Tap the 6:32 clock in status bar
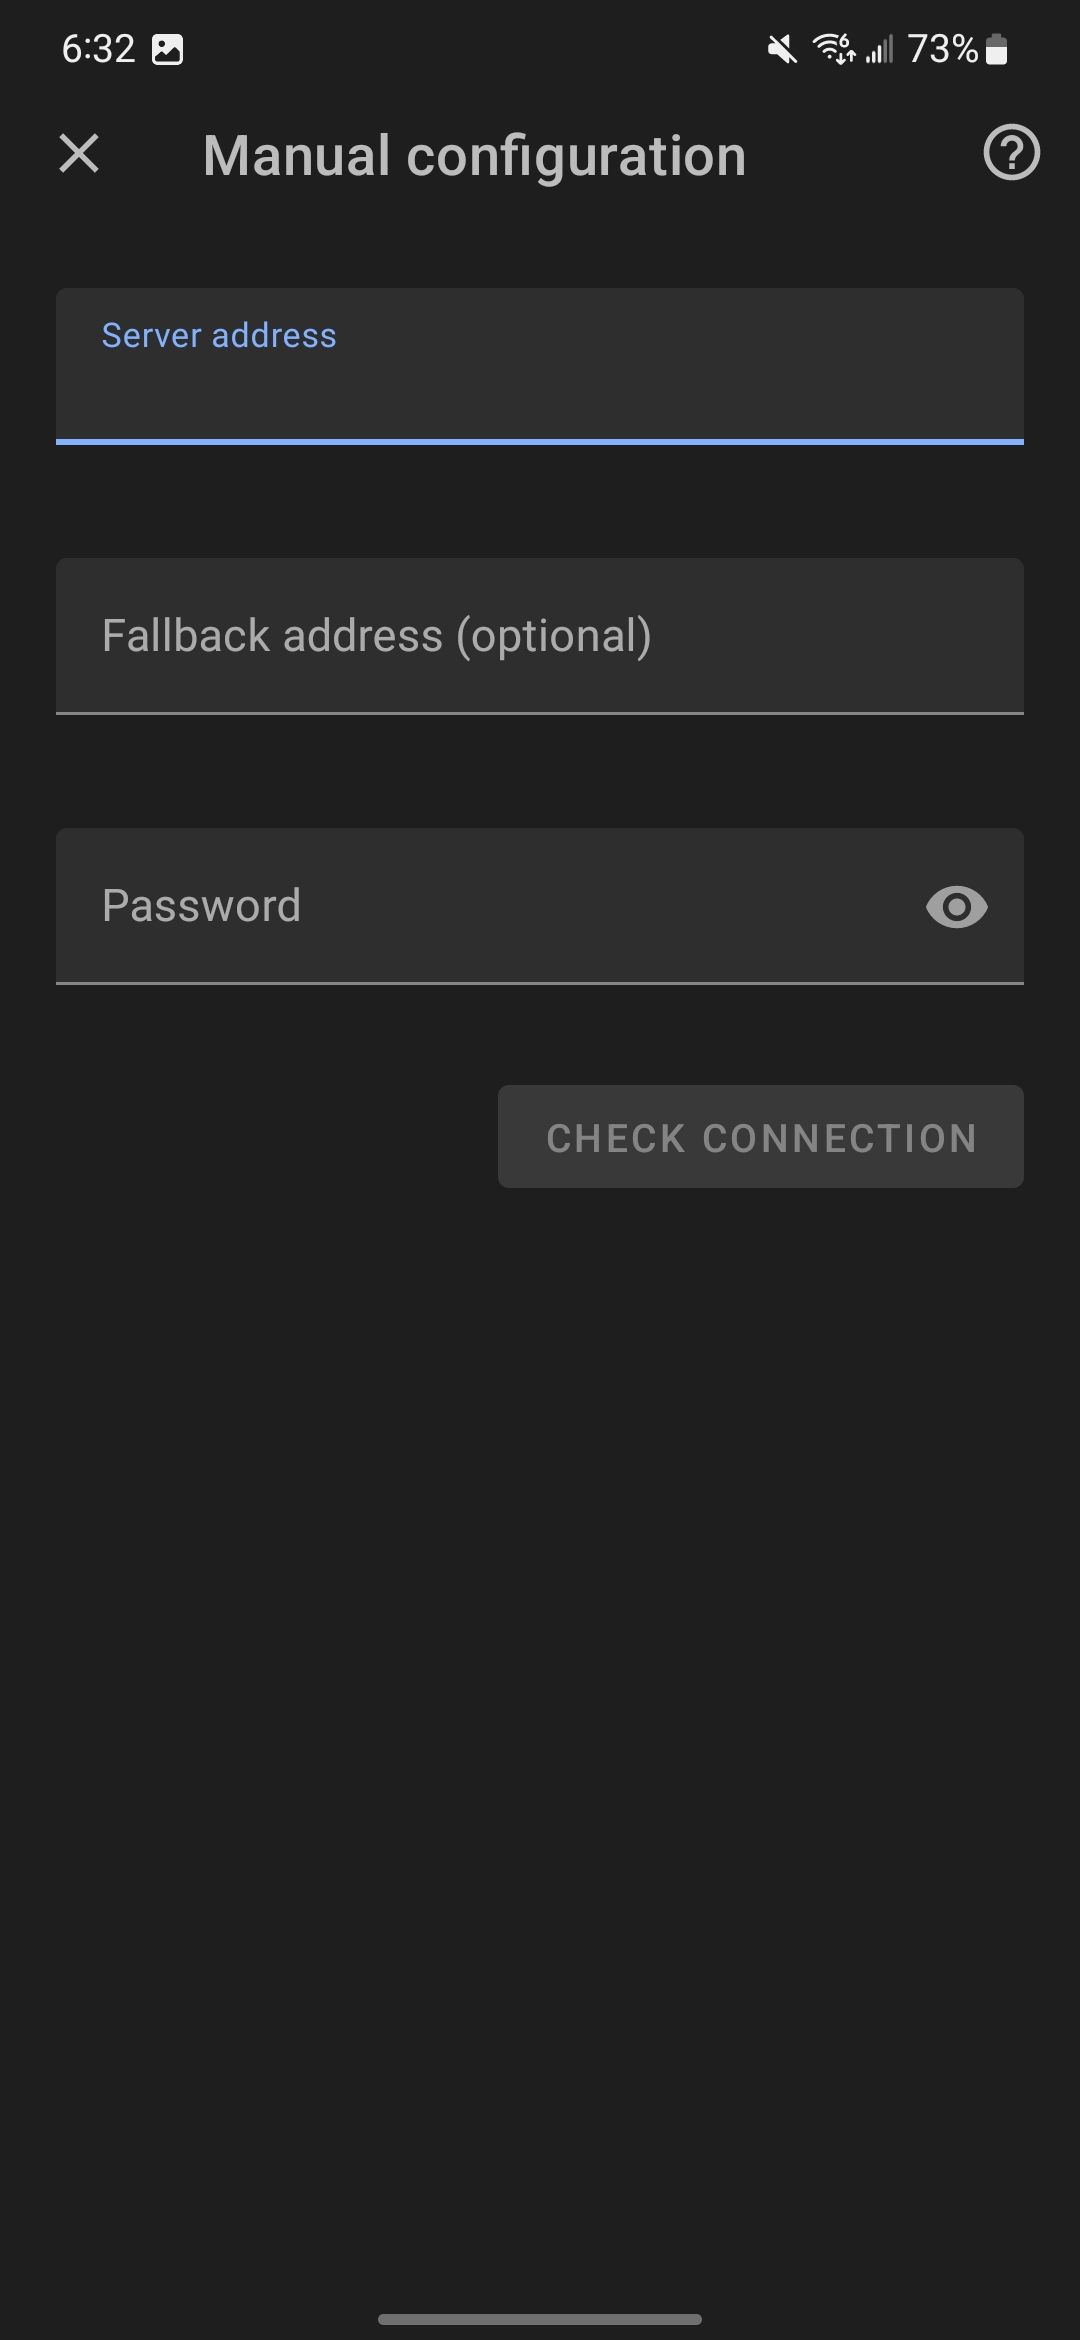 pos(98,49)
